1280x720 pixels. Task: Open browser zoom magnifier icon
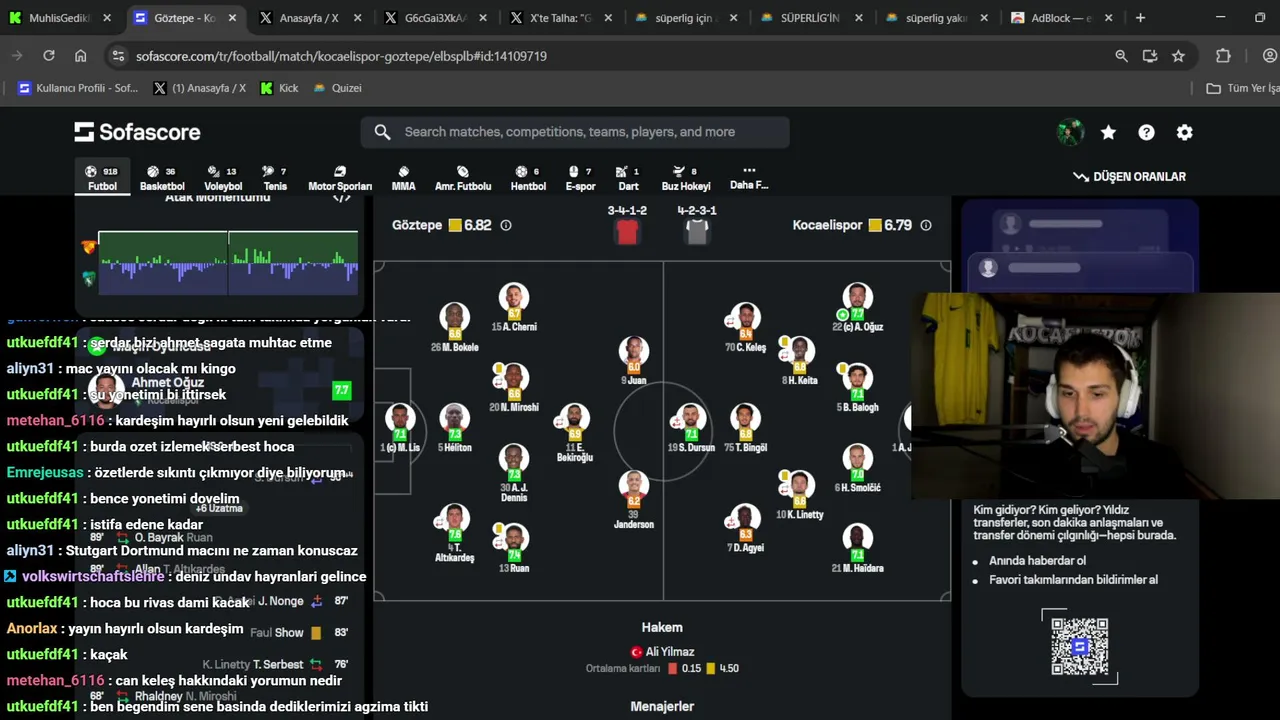click(x=1121, y=56)
